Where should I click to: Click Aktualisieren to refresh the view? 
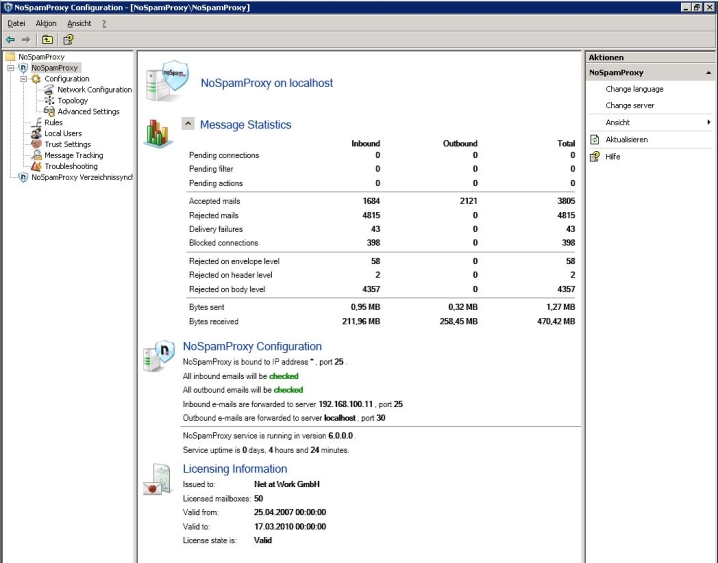click(x=626, y=140)
